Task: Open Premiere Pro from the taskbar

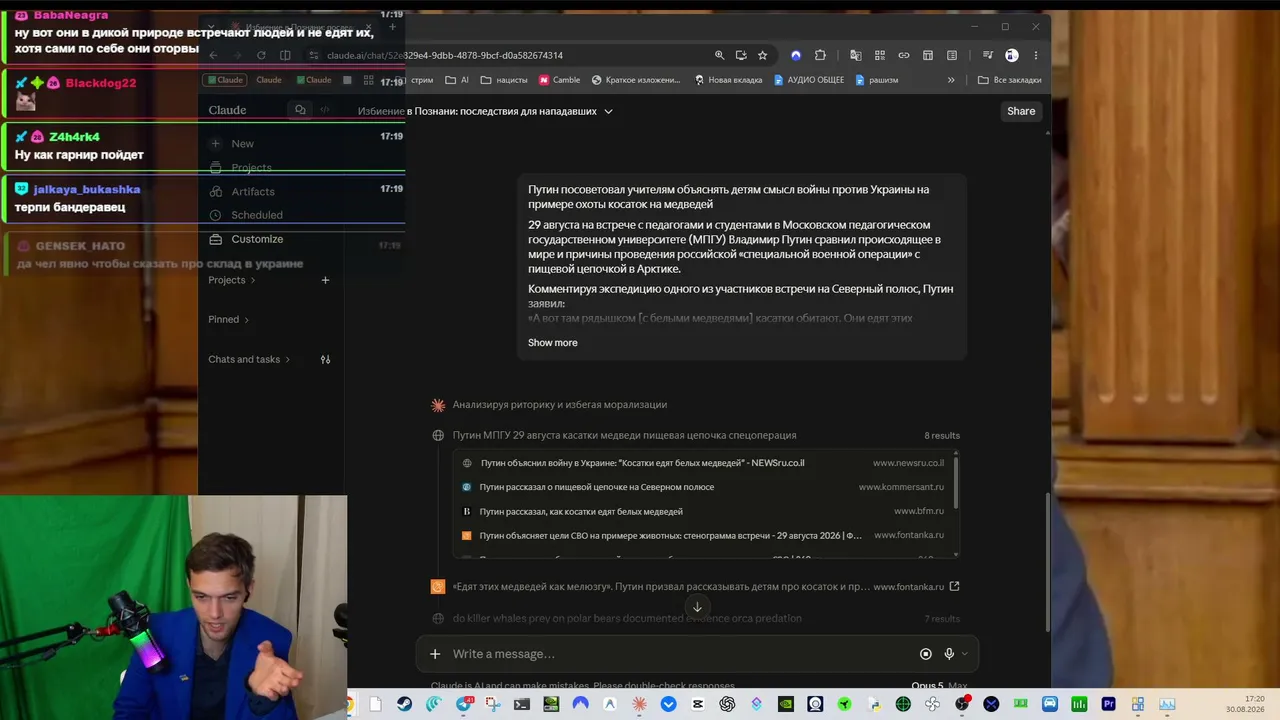Action: click(1108, 704)
